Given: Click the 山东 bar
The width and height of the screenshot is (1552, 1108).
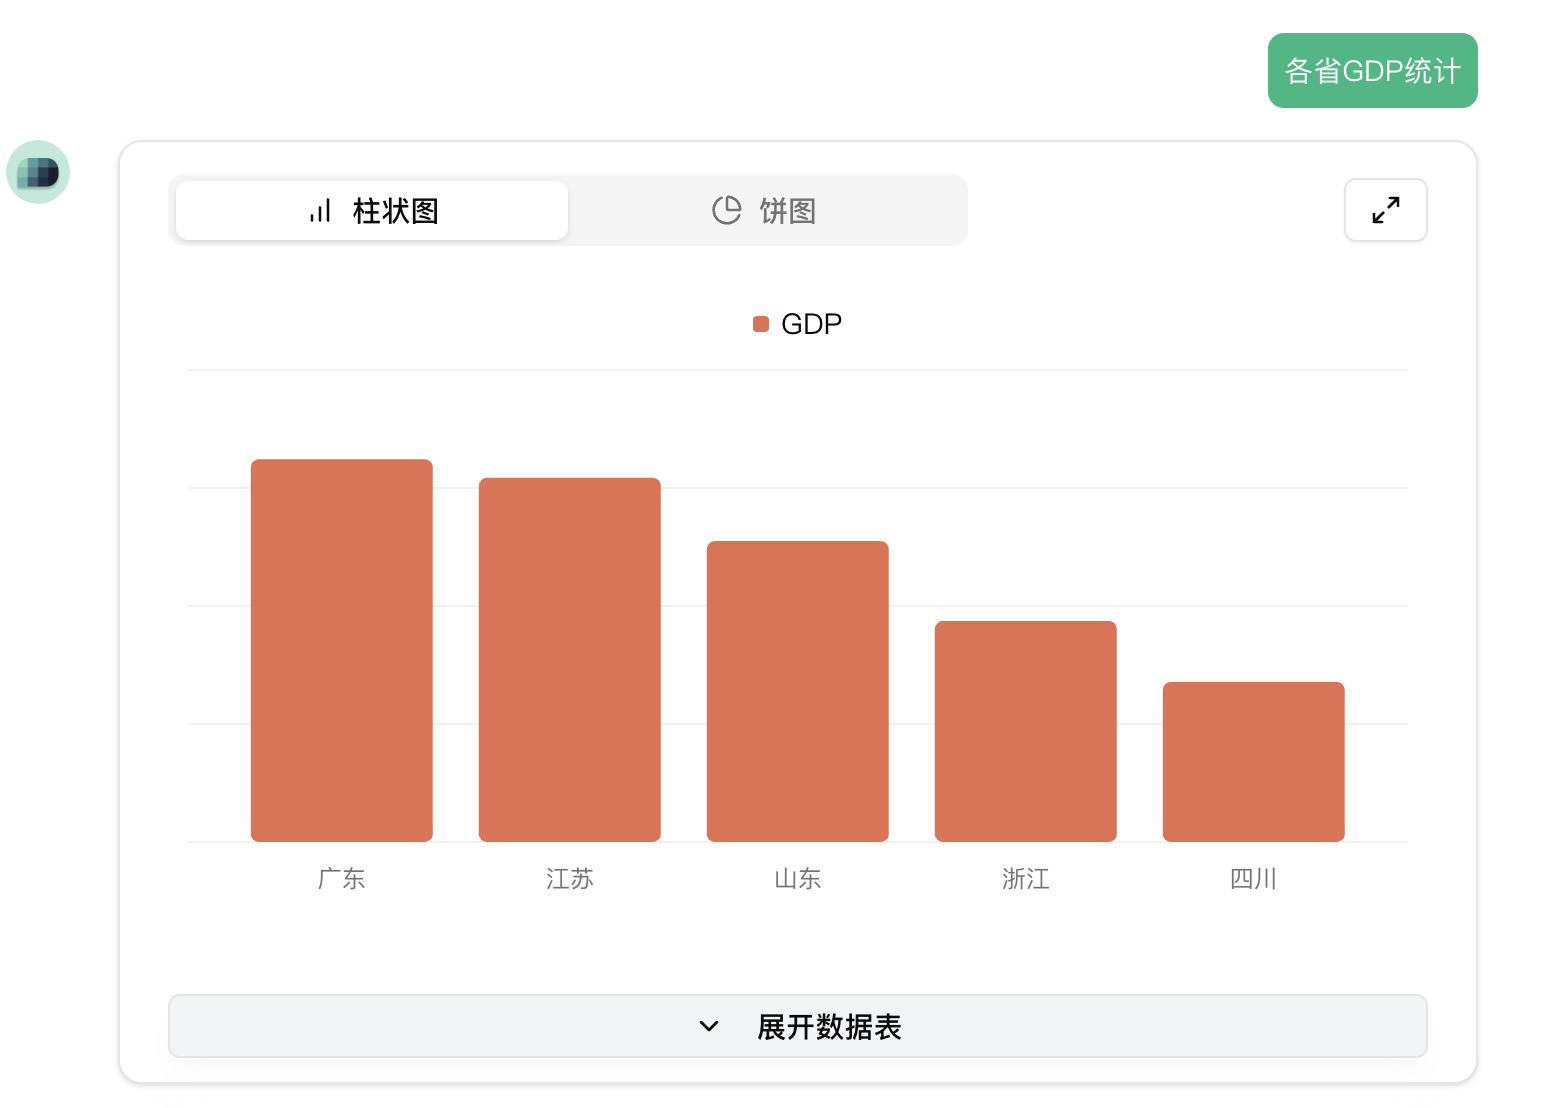Looking at the screenshot, I should tap(798, 691).
